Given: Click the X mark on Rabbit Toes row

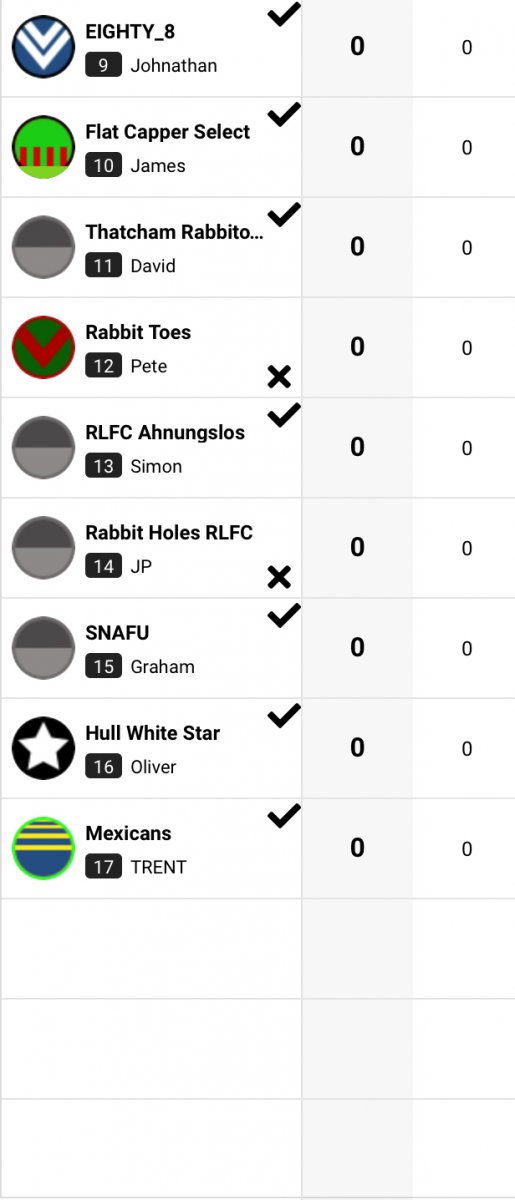Looking at the screenshot, I should (x=279, y=377).
